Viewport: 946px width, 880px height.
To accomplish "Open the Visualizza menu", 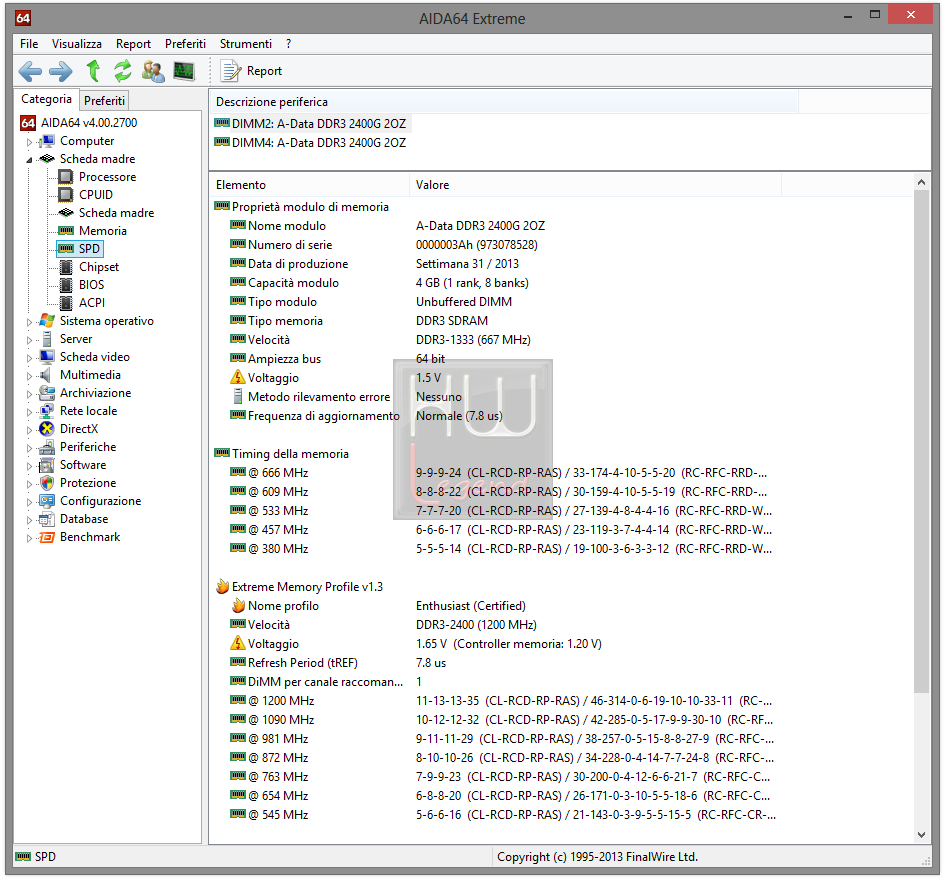I will coord(77,44).
